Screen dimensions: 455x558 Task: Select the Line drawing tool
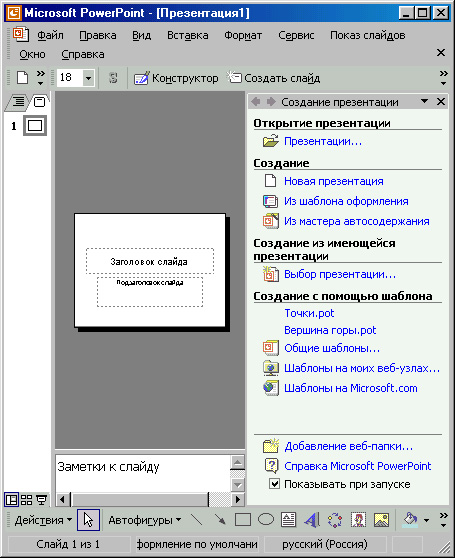[x=196, y=520]
